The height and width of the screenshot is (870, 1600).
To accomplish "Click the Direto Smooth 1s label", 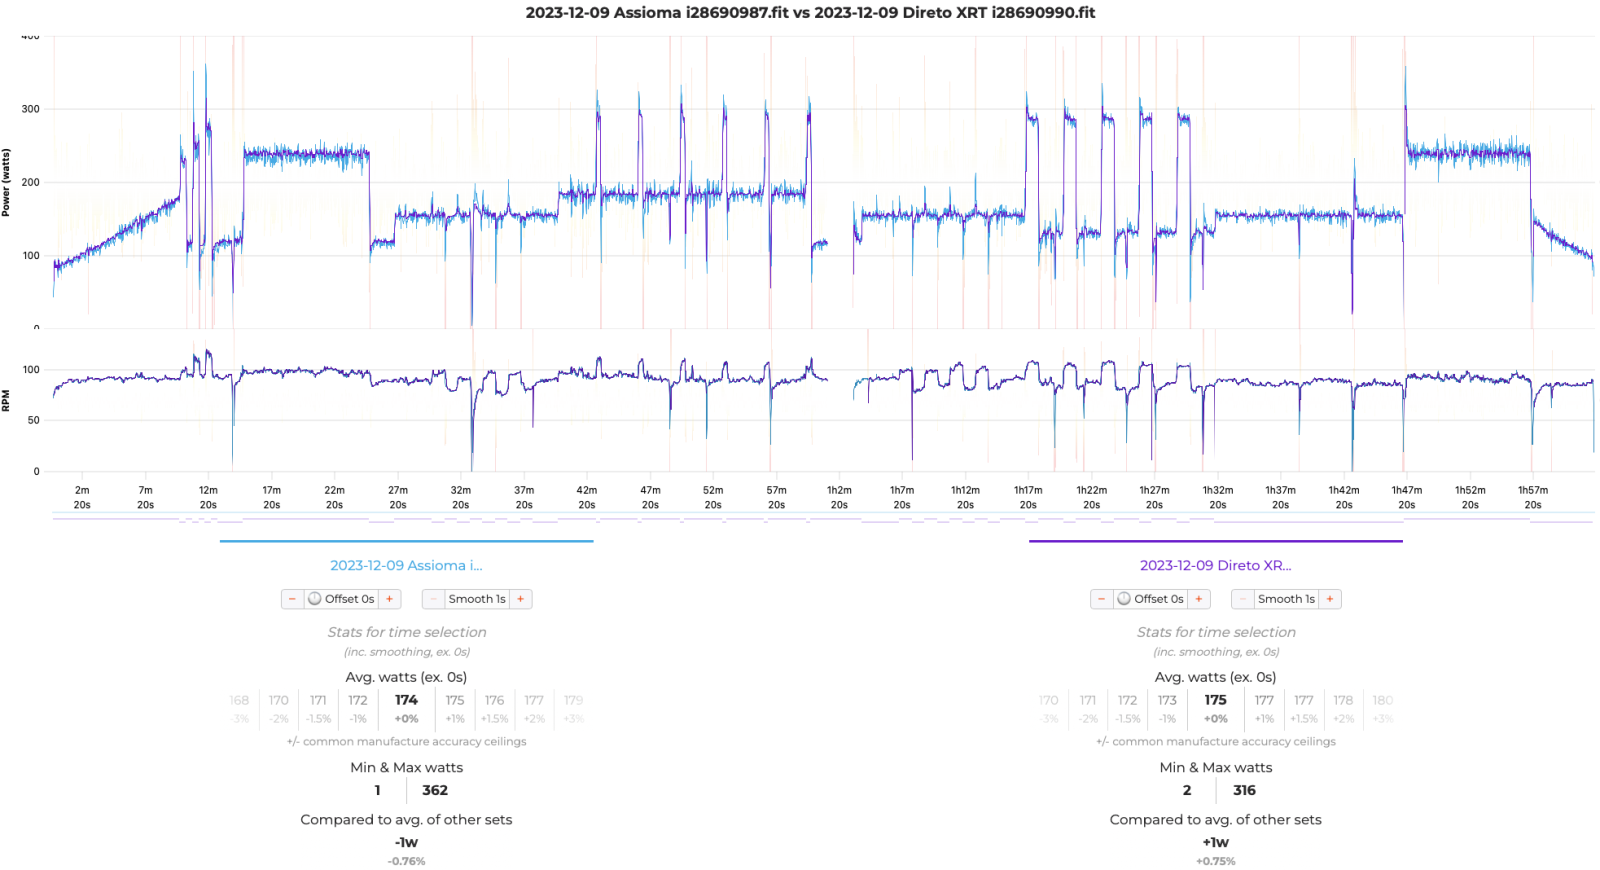I will 1286,599.
